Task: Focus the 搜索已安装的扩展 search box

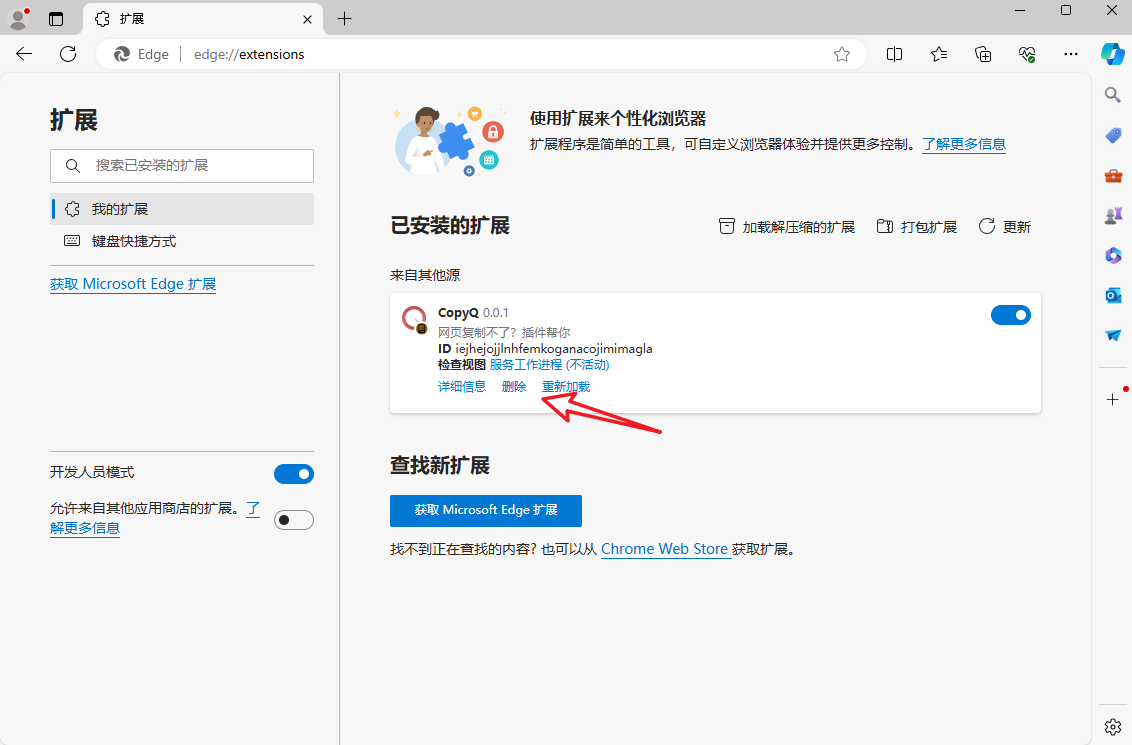Action: tap(182, 165)
